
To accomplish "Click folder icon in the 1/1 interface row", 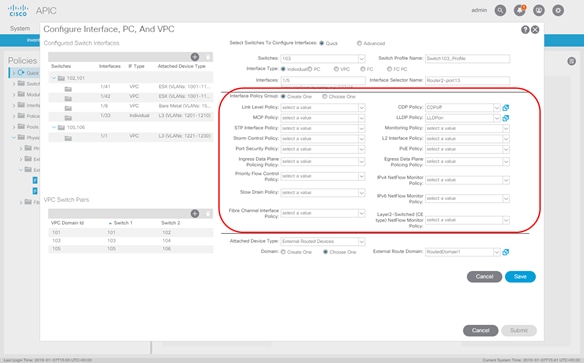I will coord(68,138).
